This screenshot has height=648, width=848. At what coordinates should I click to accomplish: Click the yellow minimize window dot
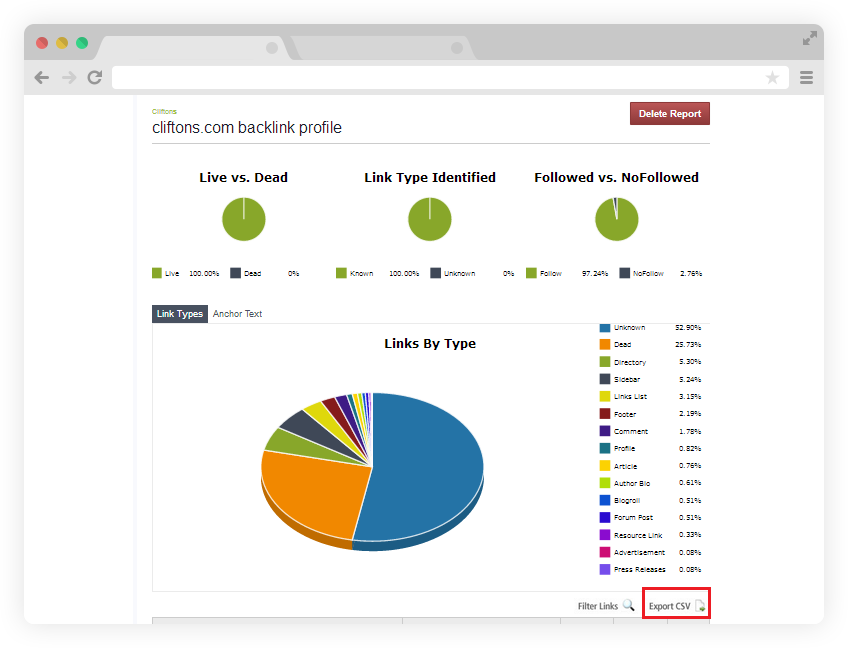point(62,43)
